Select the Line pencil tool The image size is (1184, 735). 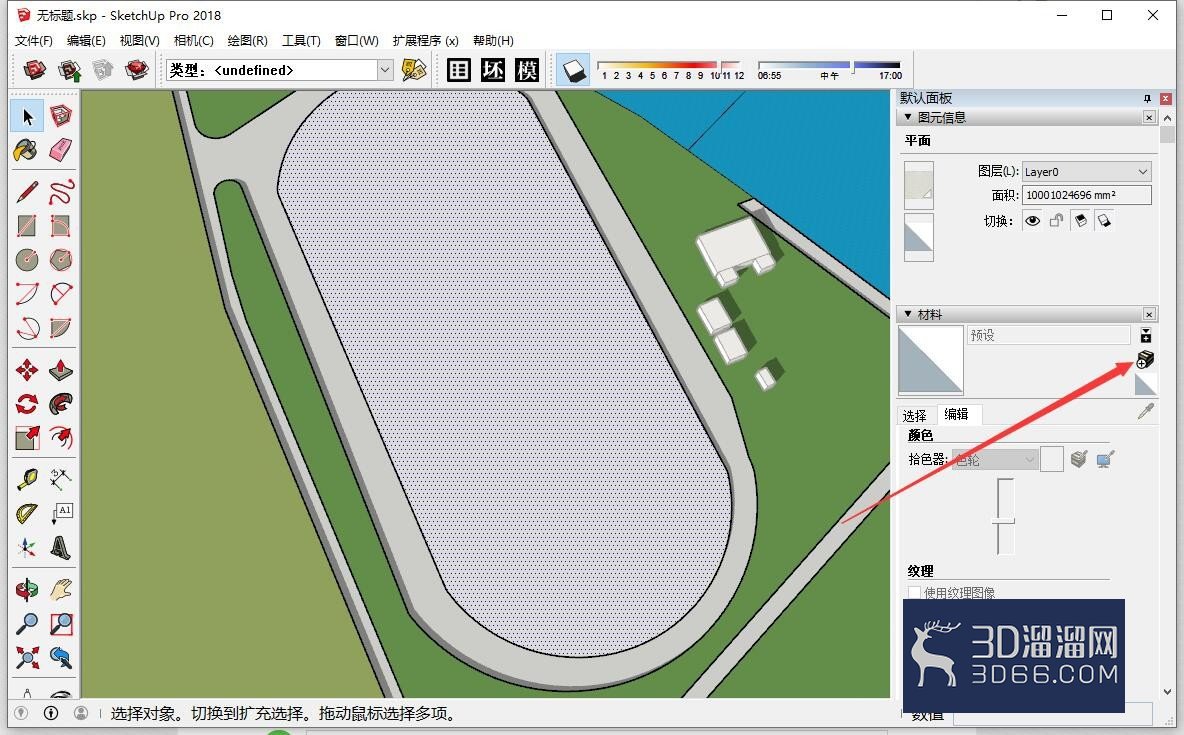click(27, 192)
